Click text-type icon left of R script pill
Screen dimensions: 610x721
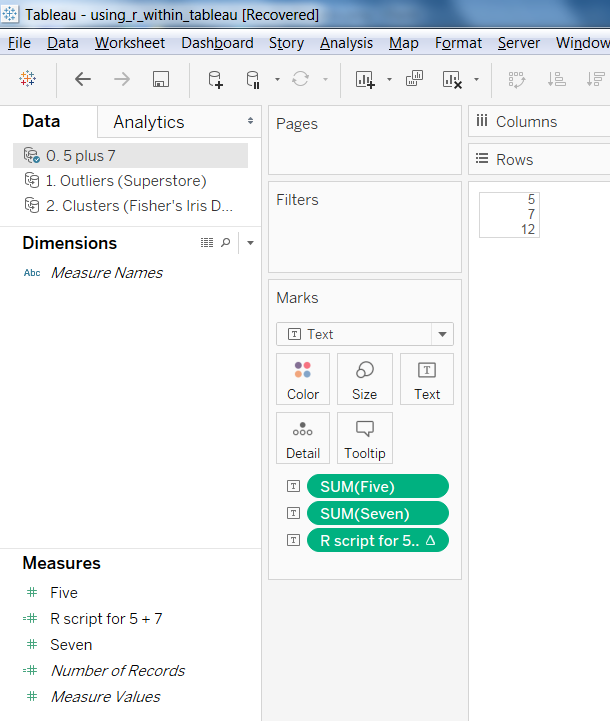(x=293, y=540)
